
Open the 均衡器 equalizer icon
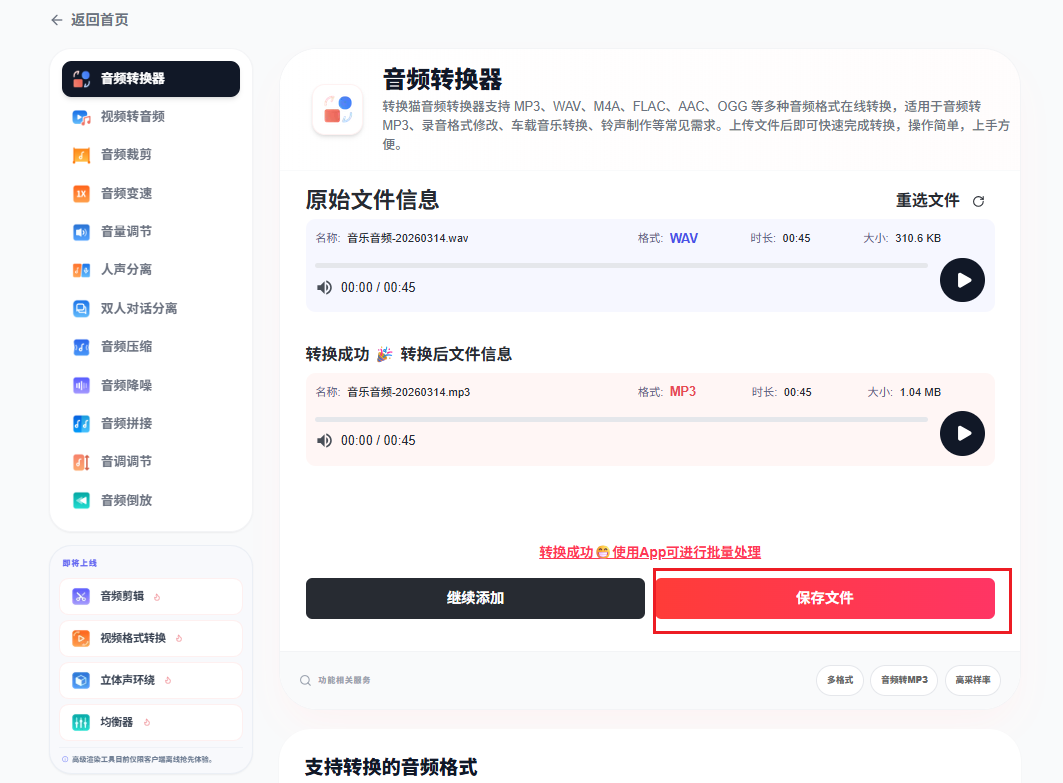point(81,723)
